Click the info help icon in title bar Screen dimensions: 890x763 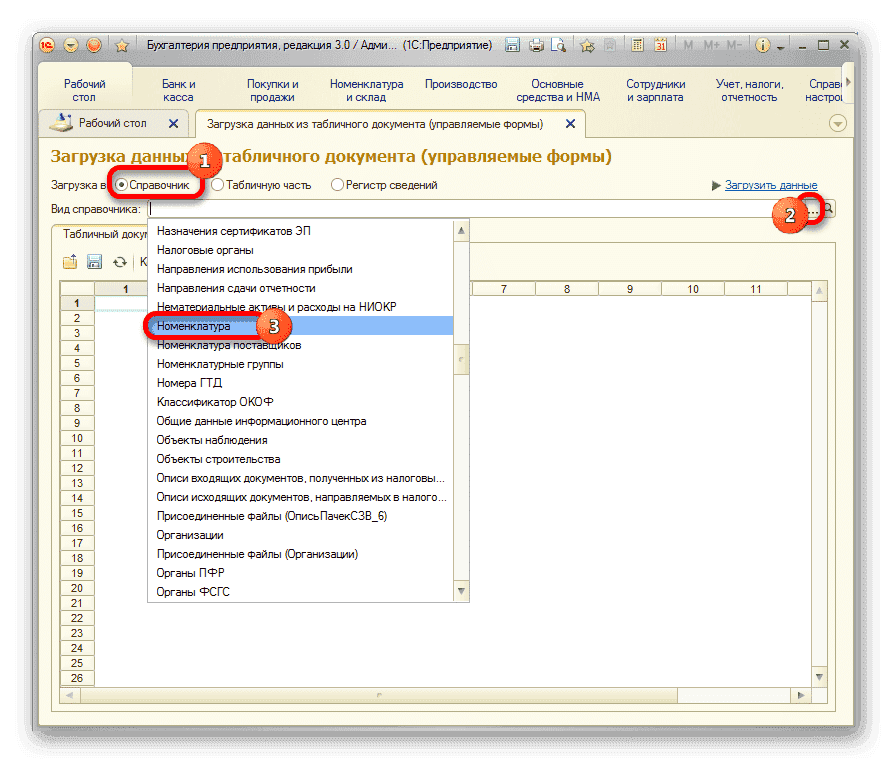click(x=762, y=45)
